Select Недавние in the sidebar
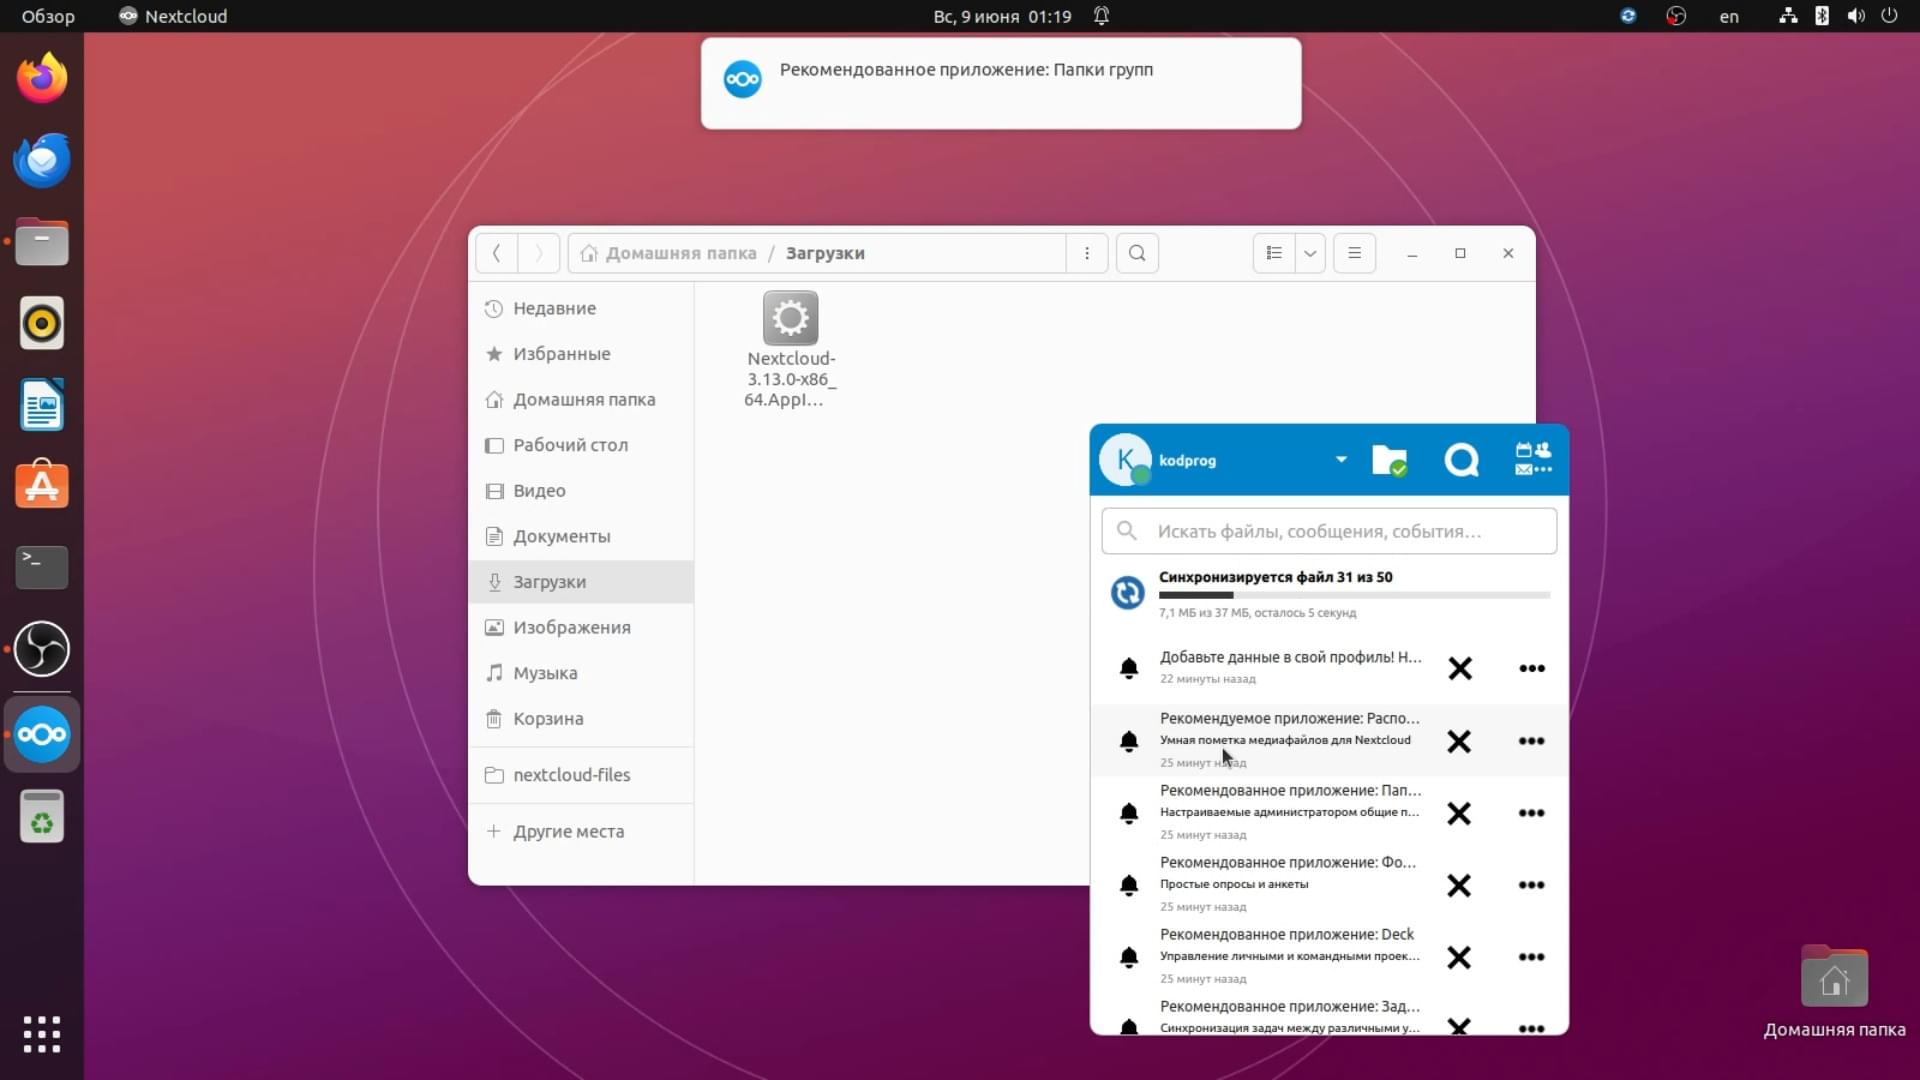Screen dimensions: 1920x1080 (581, 308)
